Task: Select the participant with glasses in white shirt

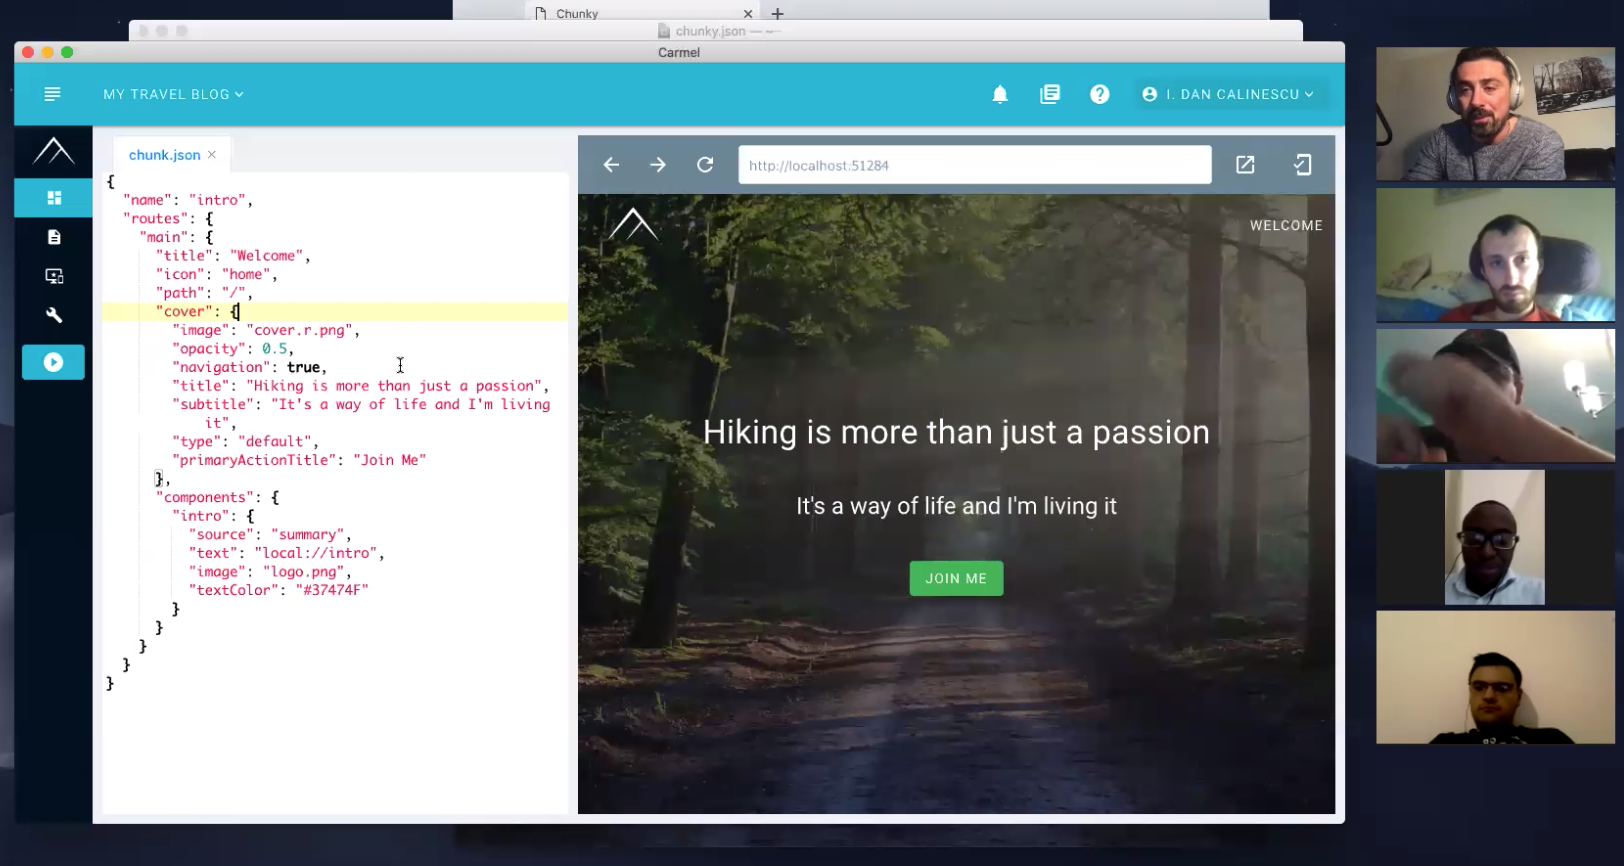Action: tap(1495, 538)
